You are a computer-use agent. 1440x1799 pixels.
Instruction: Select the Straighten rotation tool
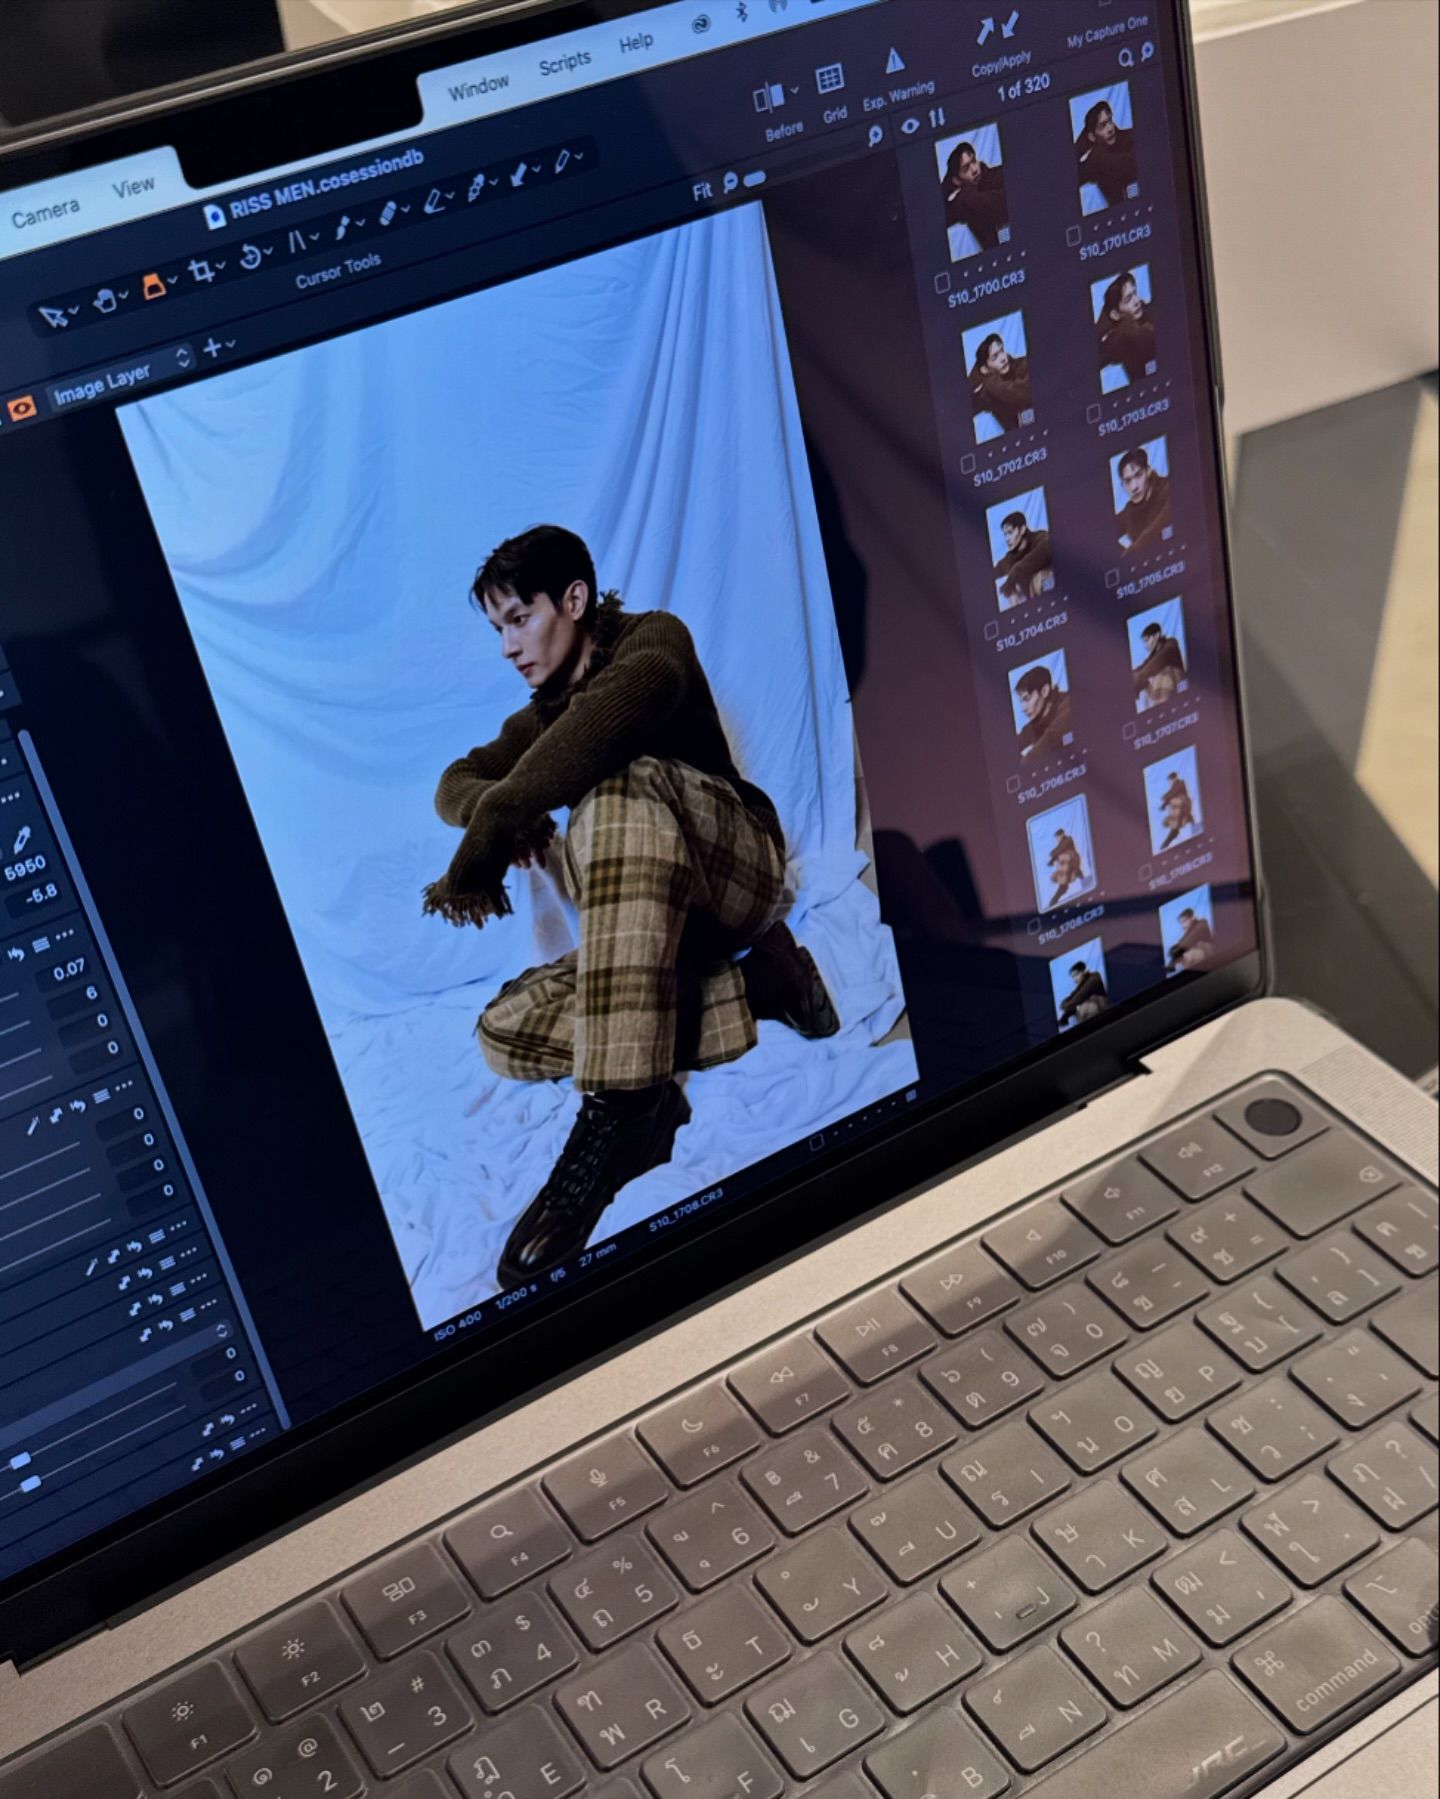click(x=249, y=257)
